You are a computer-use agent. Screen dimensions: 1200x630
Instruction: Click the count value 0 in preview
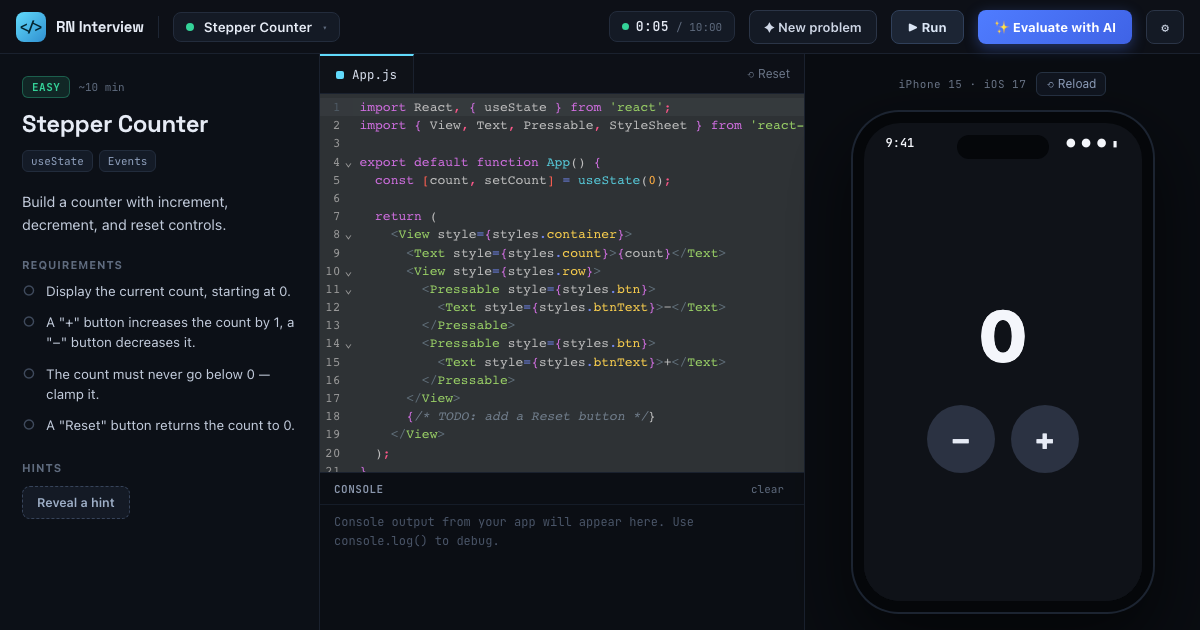pyautogui.click(x=1003, y=338)
